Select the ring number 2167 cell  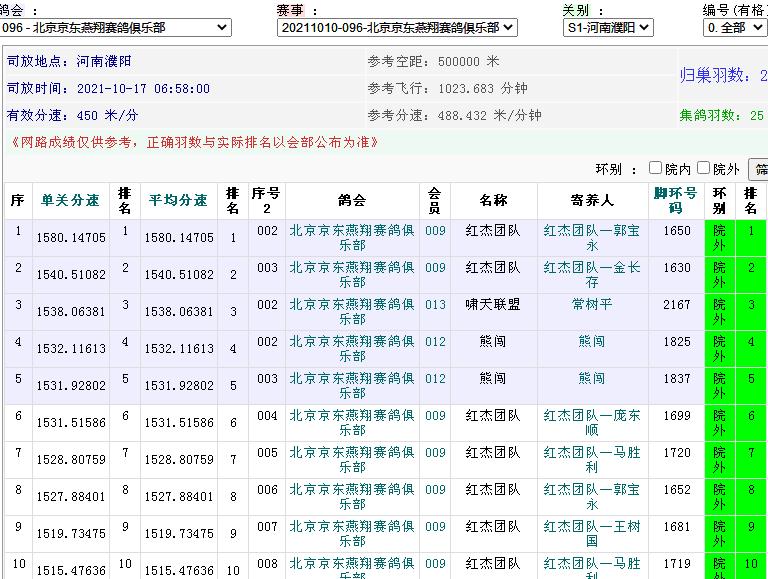click(x=676, y=305)
